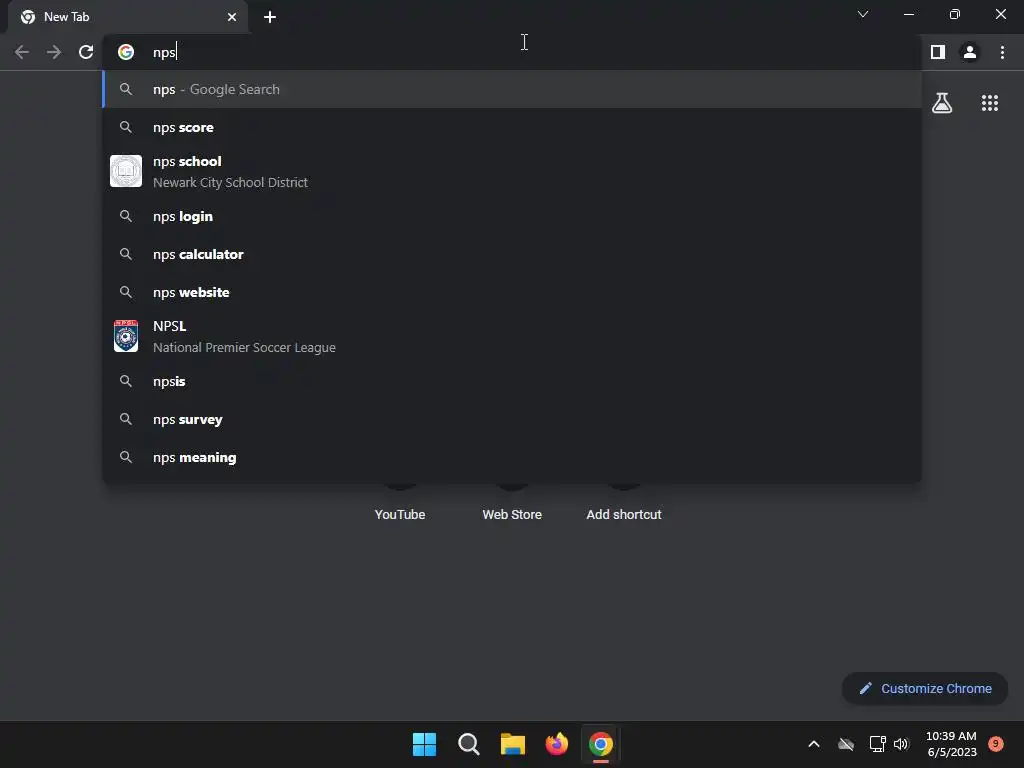Click the Google logo in address bar
This screenshot has height=768, width=1024.
point(126,52)
